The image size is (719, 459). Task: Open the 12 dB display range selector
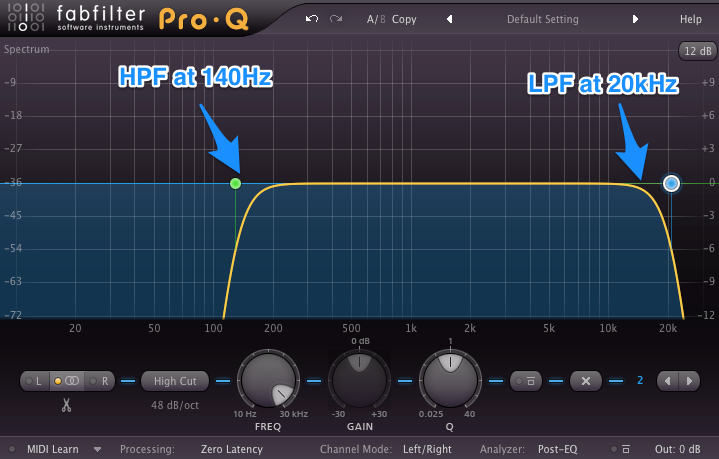pyautogui.click(x=697, y=51)
